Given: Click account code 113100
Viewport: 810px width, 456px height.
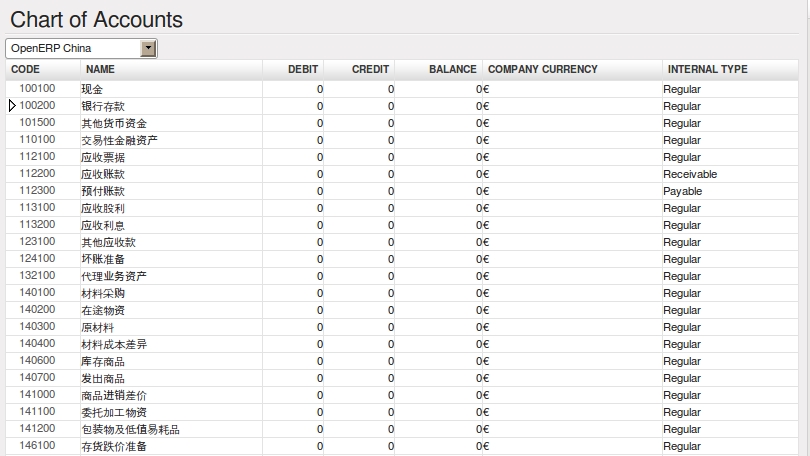Looking at the screenshot, I should (x=37, y=208).
